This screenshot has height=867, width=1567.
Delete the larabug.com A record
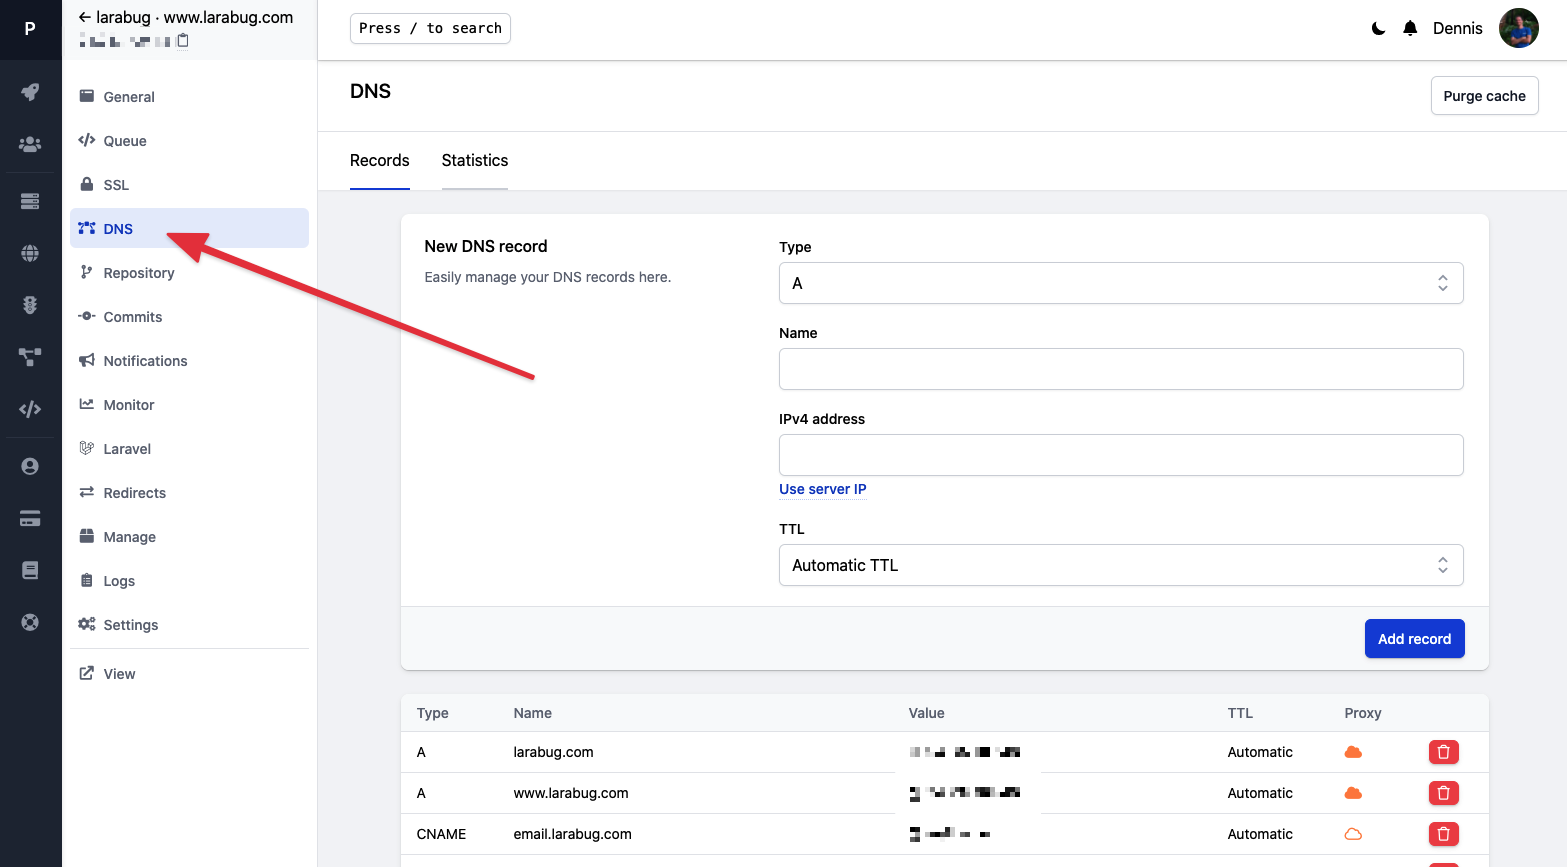click(x=1444, y=752)
